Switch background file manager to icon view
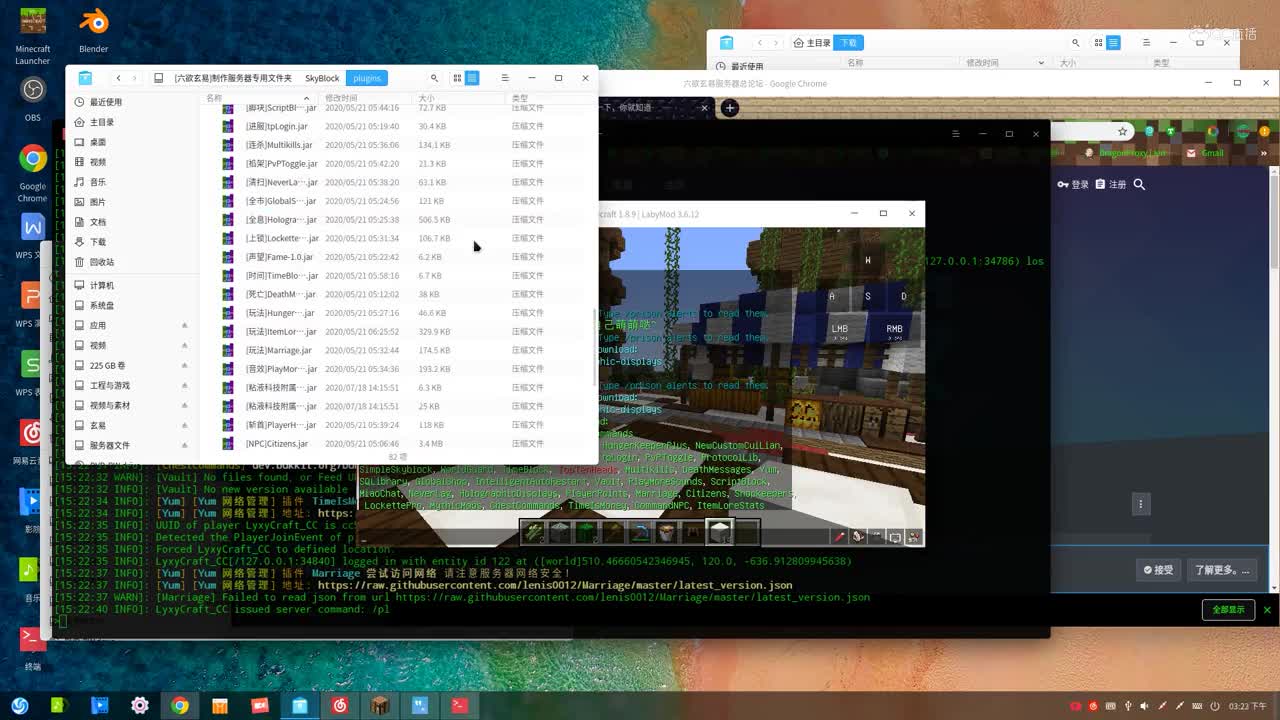Screen dimensions: 1280x720 pos(1099,43)
